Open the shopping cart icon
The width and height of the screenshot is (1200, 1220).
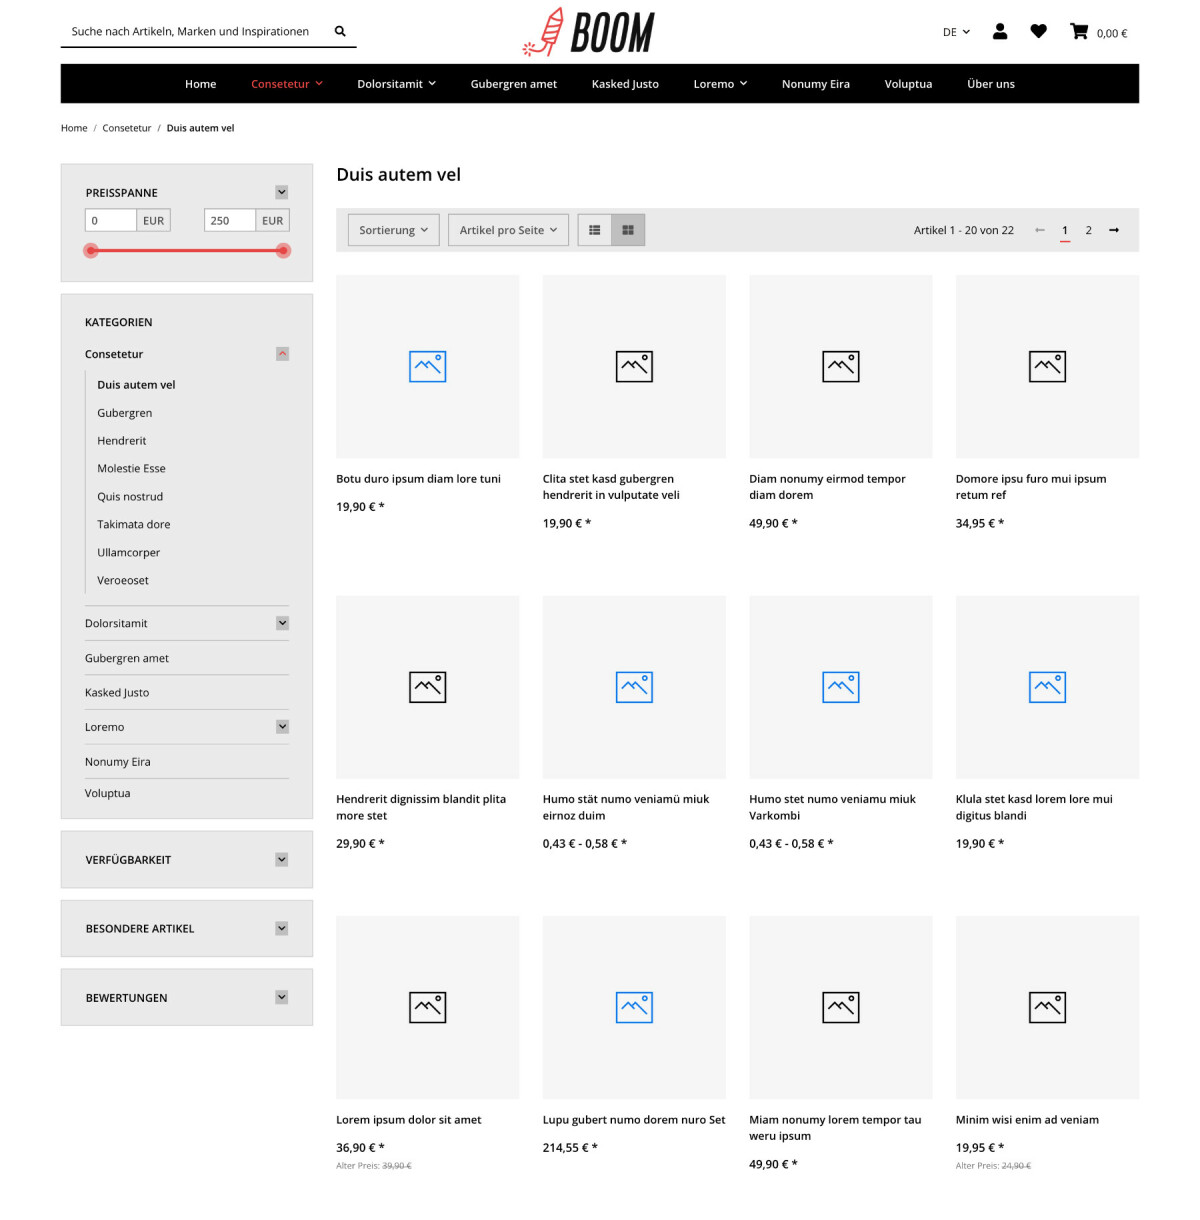point(1079,32)
